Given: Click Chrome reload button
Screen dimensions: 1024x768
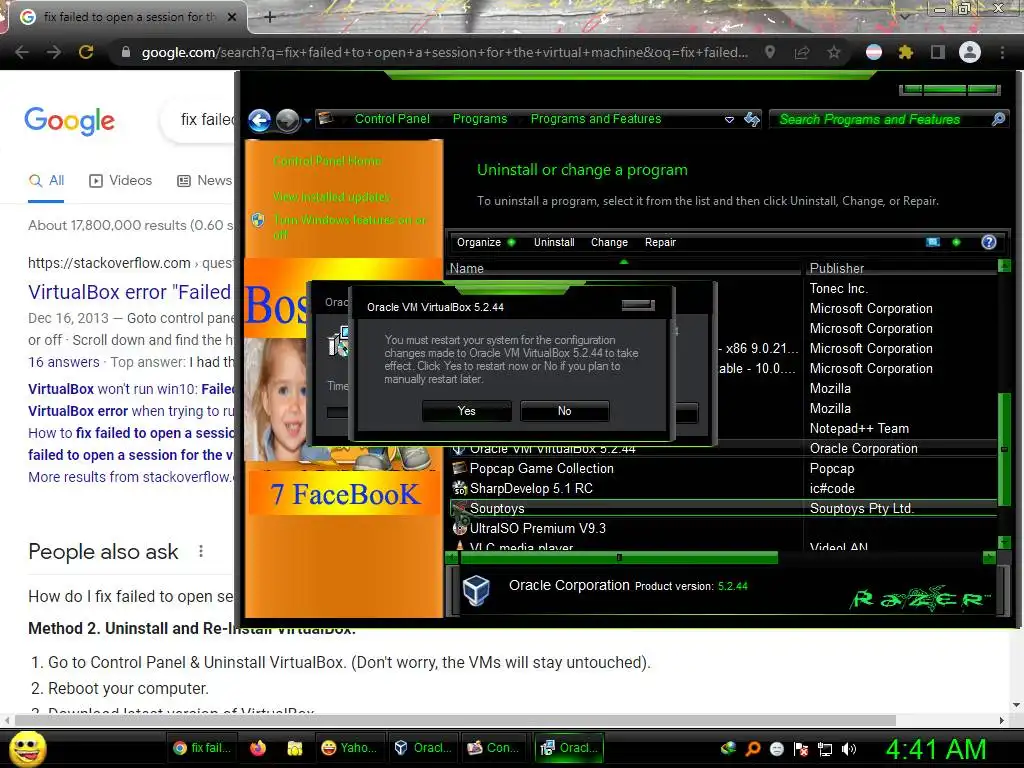Looking at the screenshot, I should coord(86,52).
